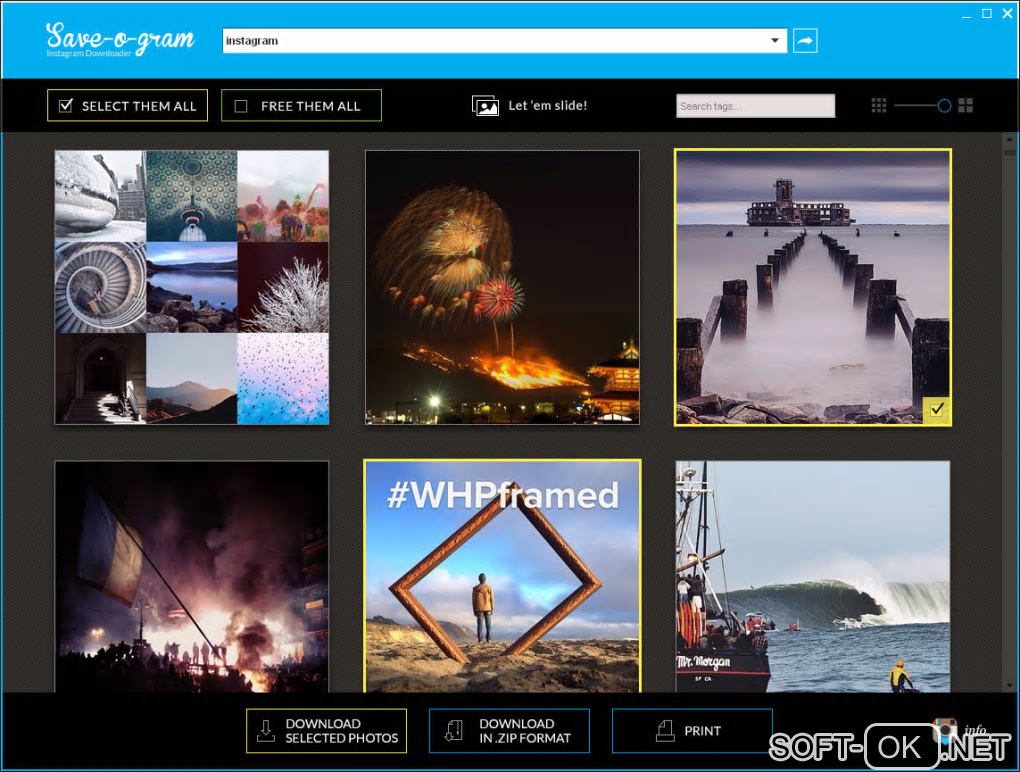Click the PRINT button
Viewport: 1020px width, 772px height.
(692, 730)
